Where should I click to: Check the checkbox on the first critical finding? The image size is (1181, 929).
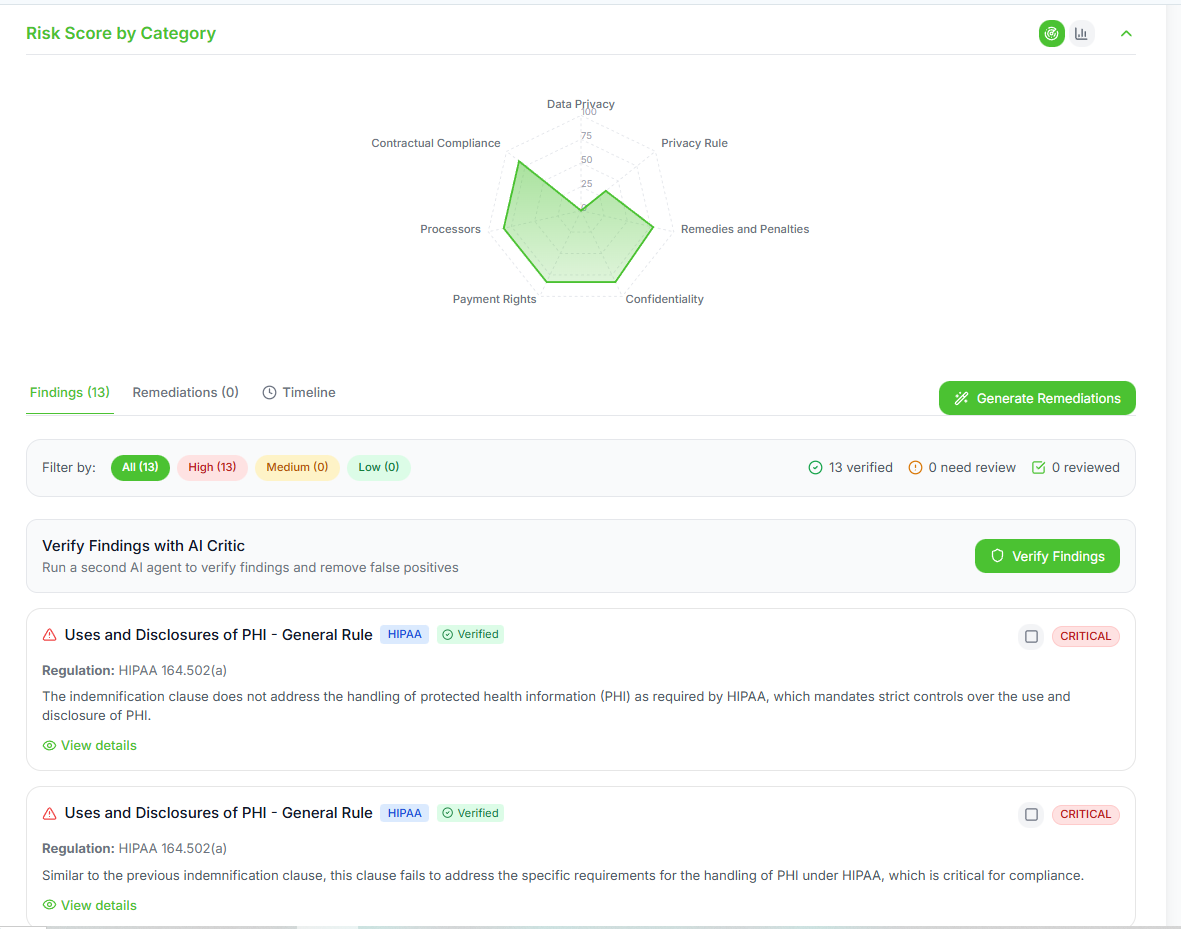1031,636
